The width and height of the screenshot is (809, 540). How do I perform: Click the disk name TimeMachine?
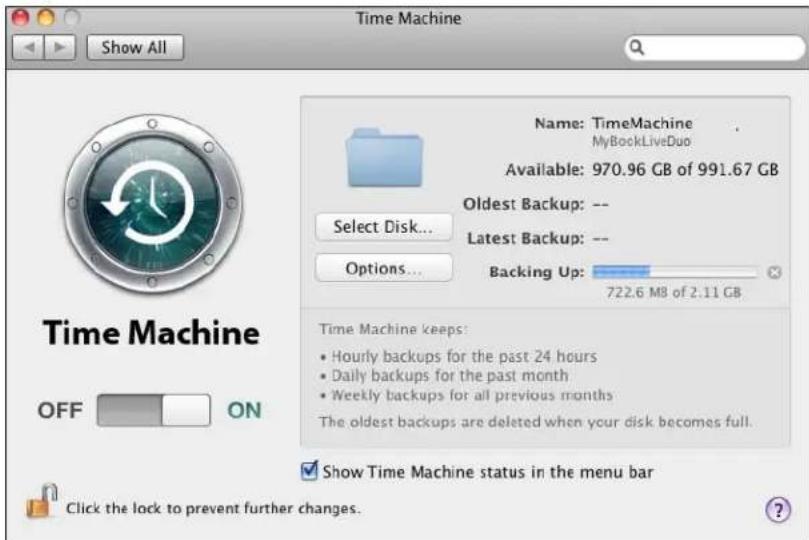click(642, 123)
